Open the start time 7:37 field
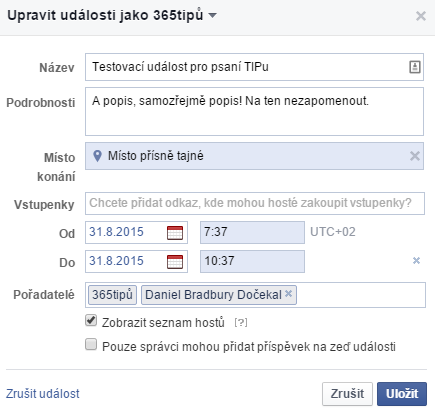The width and height of the screenshot is (435, 417). click(252, 232)
